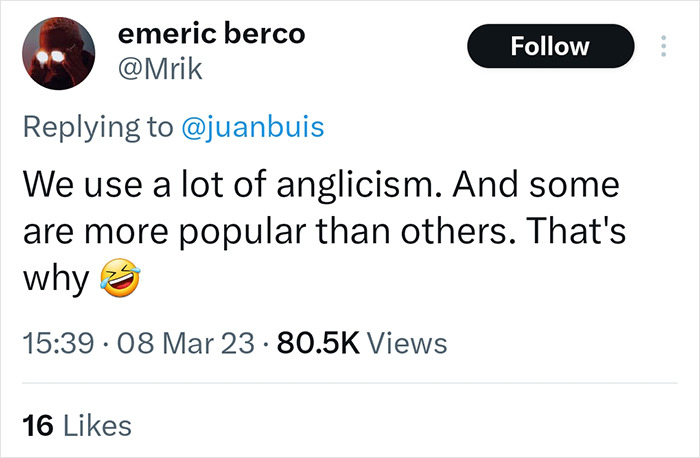Click the tweet's first line about anglicism

(x=320, y=186)
